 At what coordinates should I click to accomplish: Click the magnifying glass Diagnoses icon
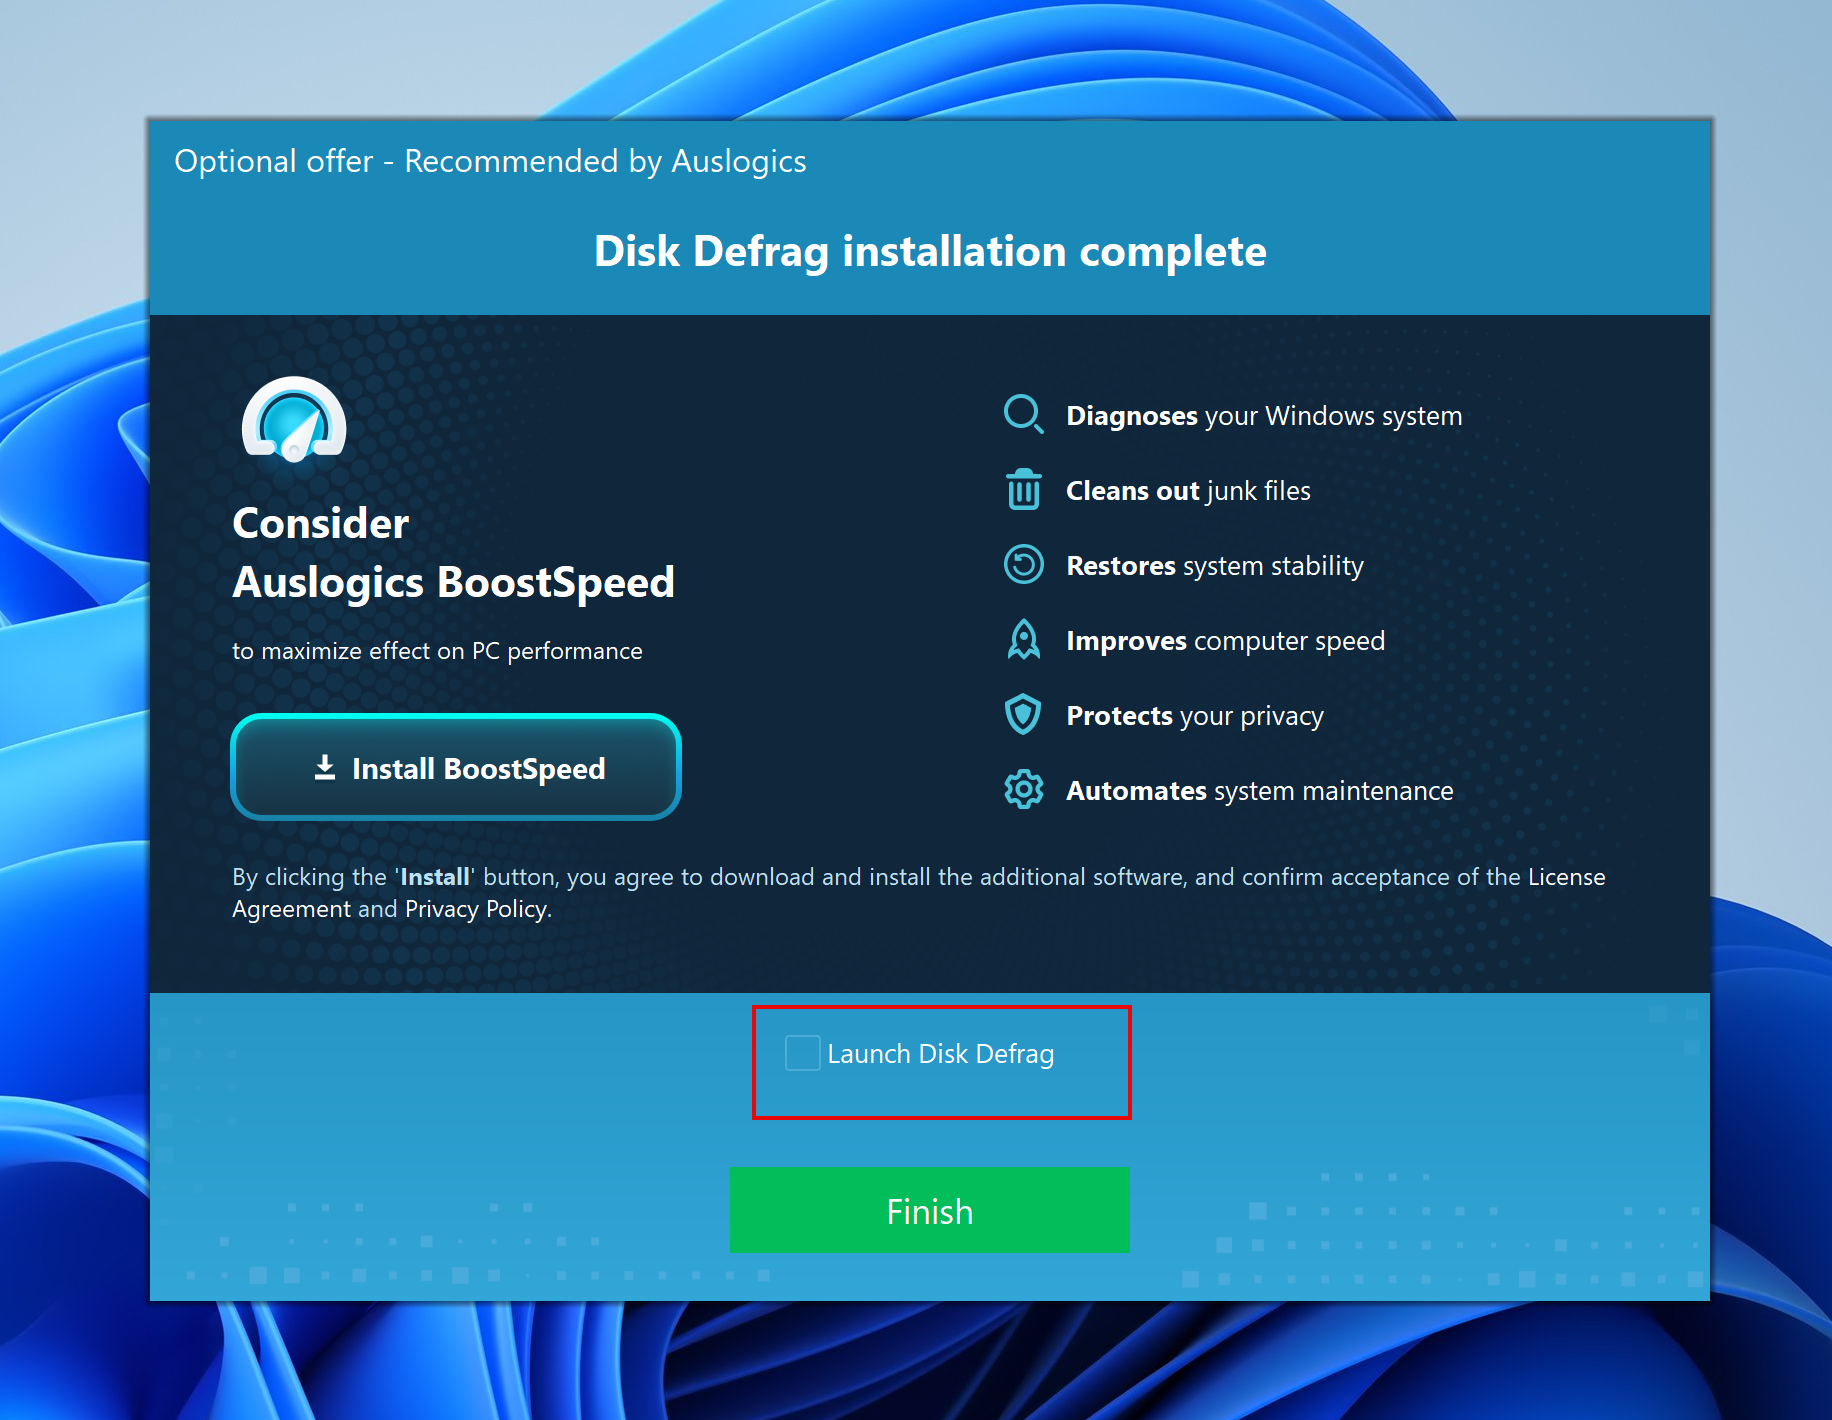[x=1023, y=414]
